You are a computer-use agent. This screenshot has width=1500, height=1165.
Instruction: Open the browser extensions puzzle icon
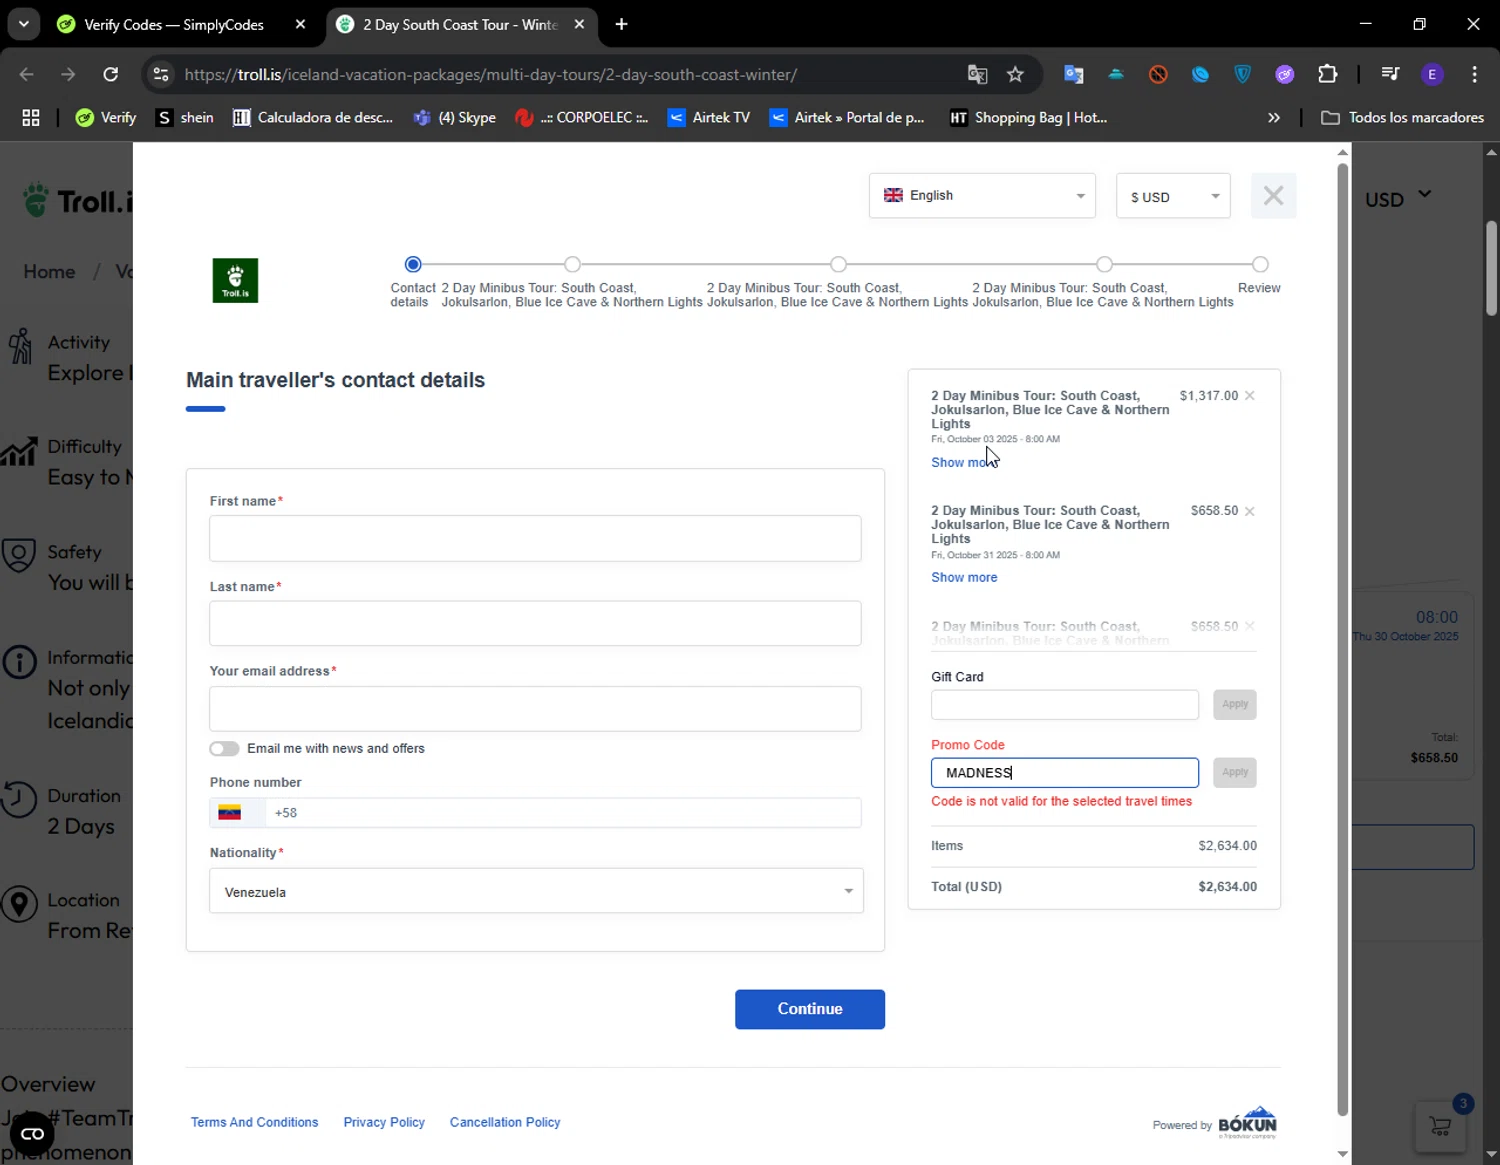[1327, 74]
